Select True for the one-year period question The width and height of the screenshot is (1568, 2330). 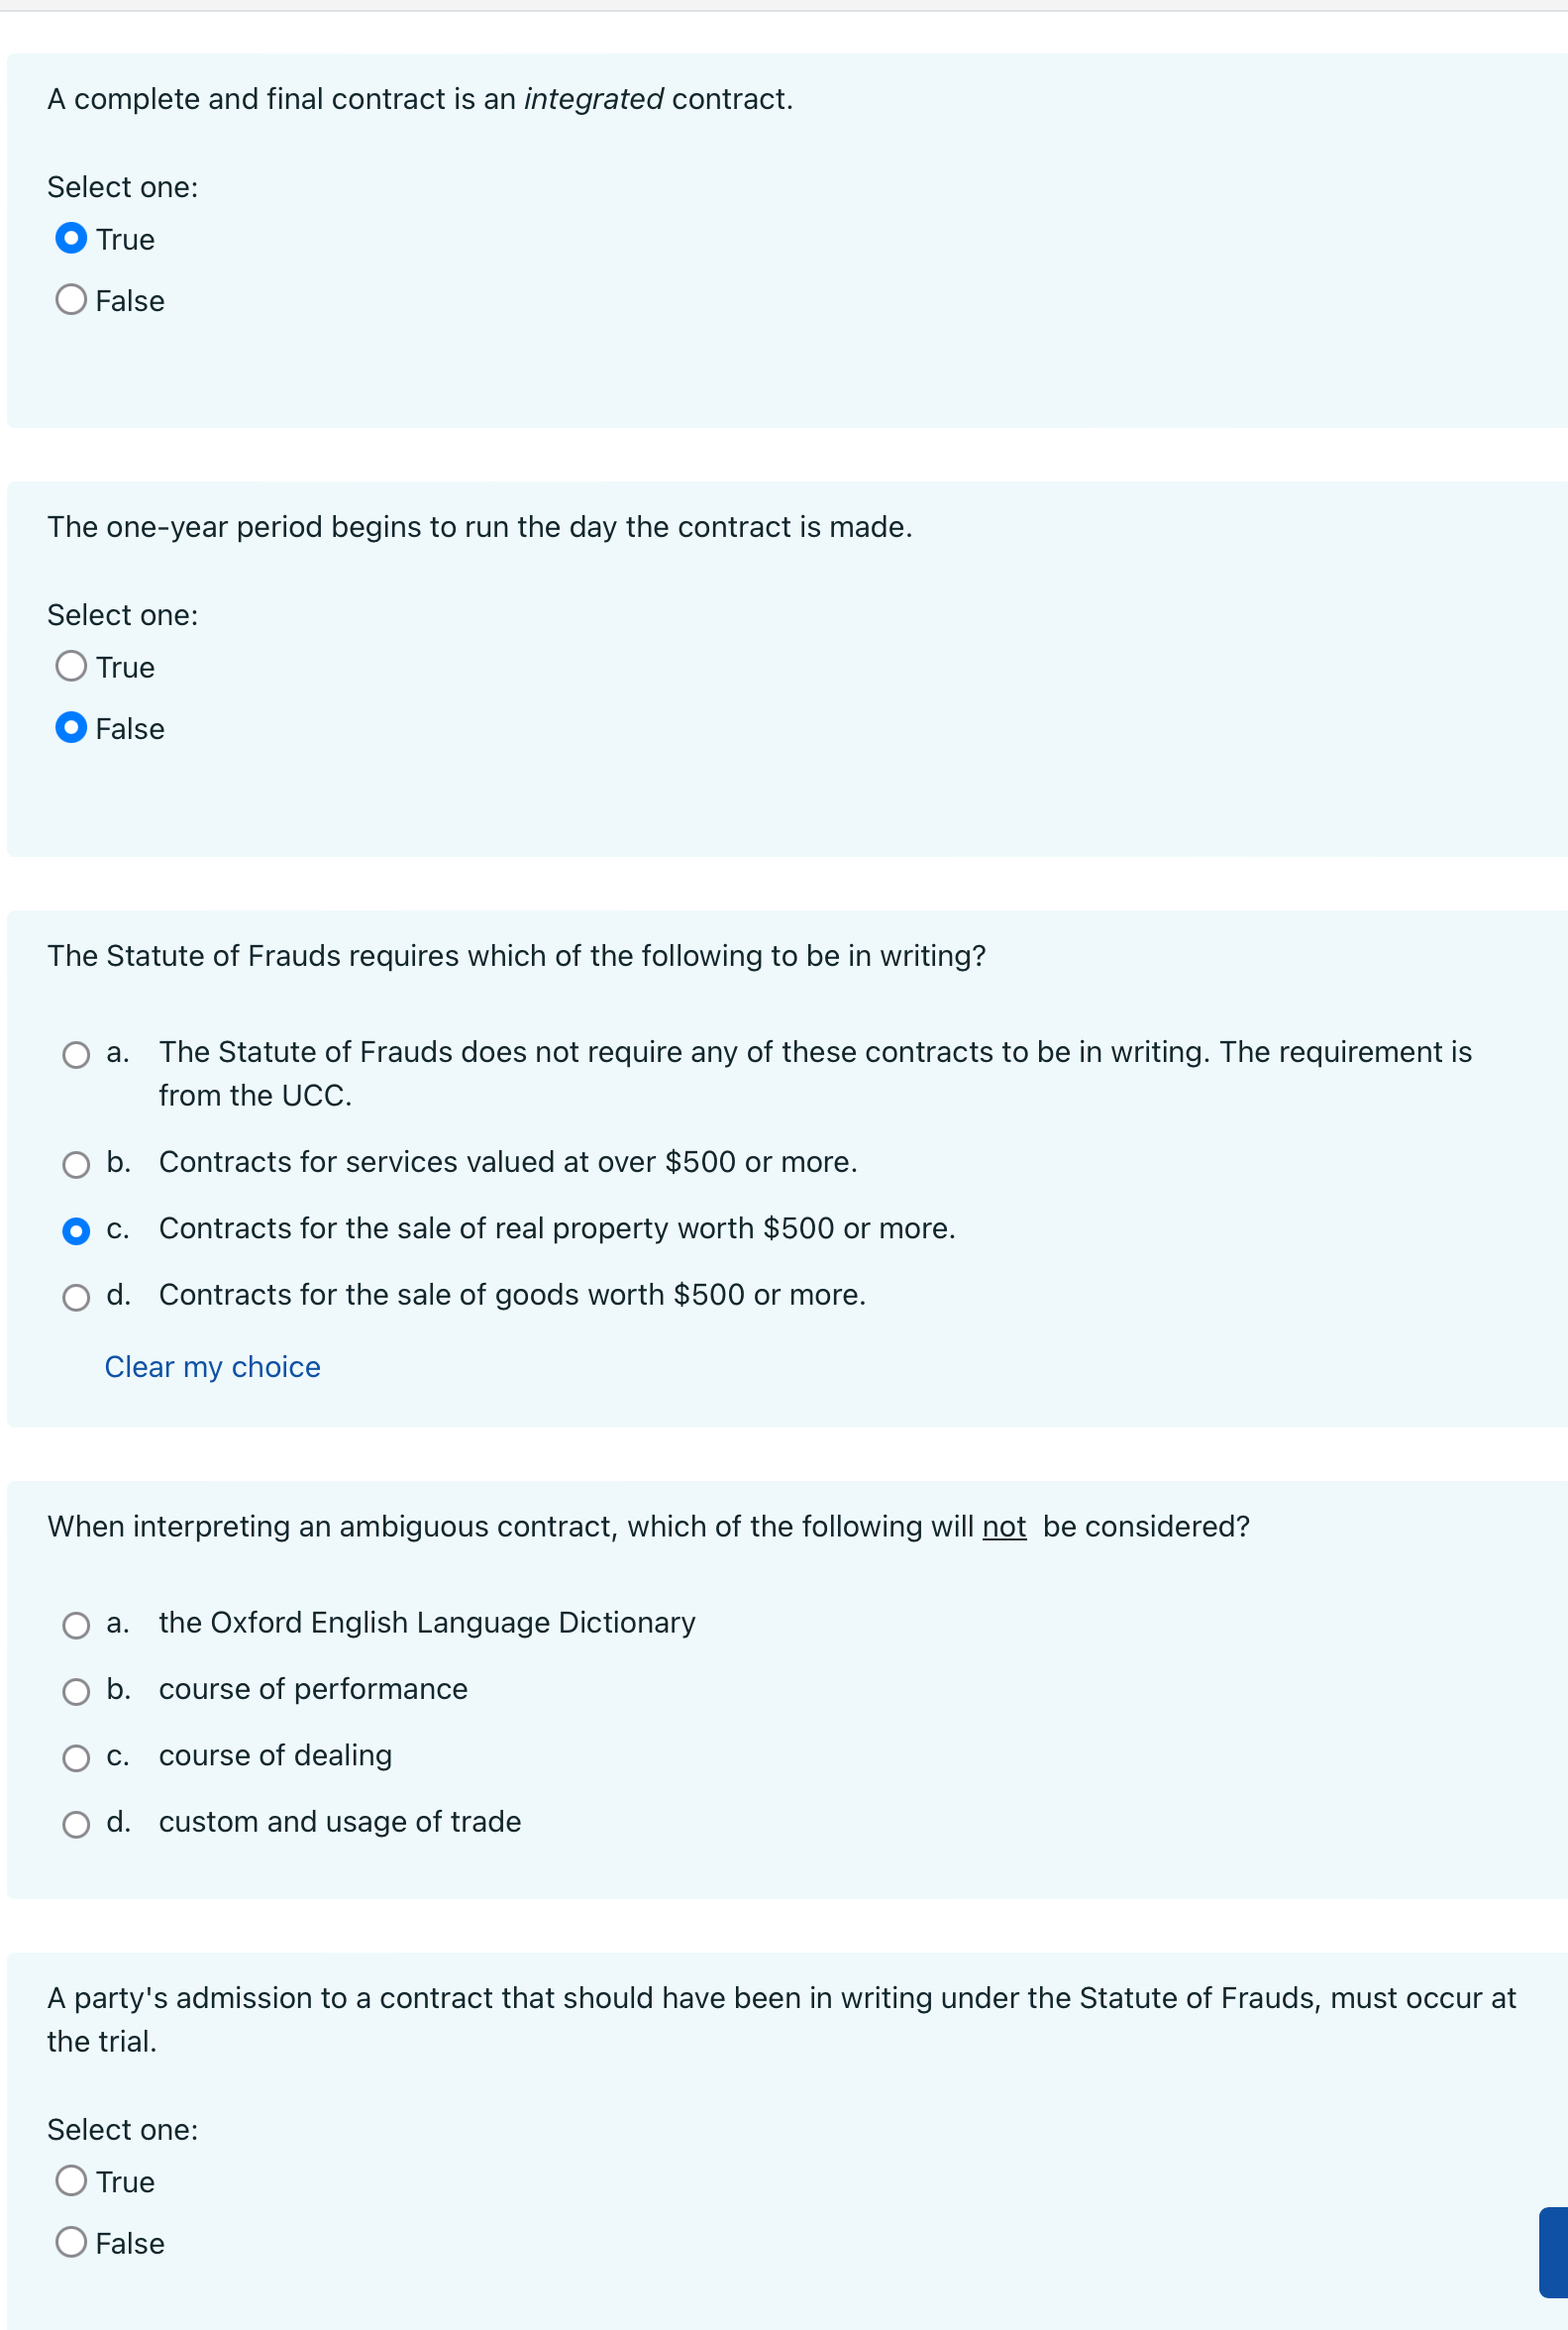coord(70,666)
